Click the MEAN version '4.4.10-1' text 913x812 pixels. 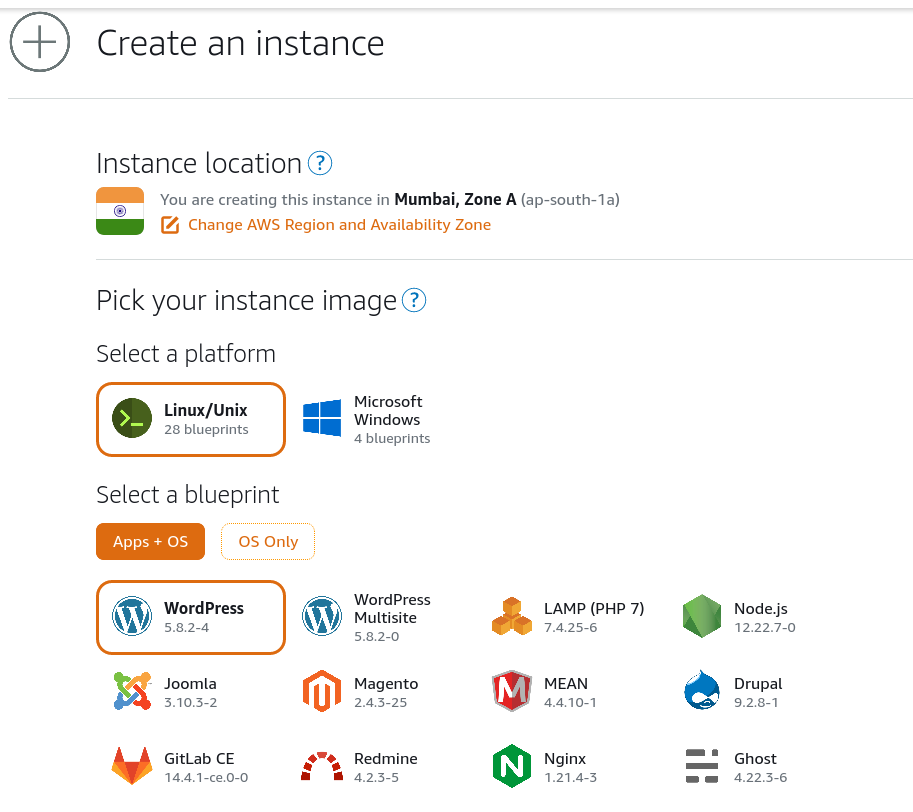570,703
